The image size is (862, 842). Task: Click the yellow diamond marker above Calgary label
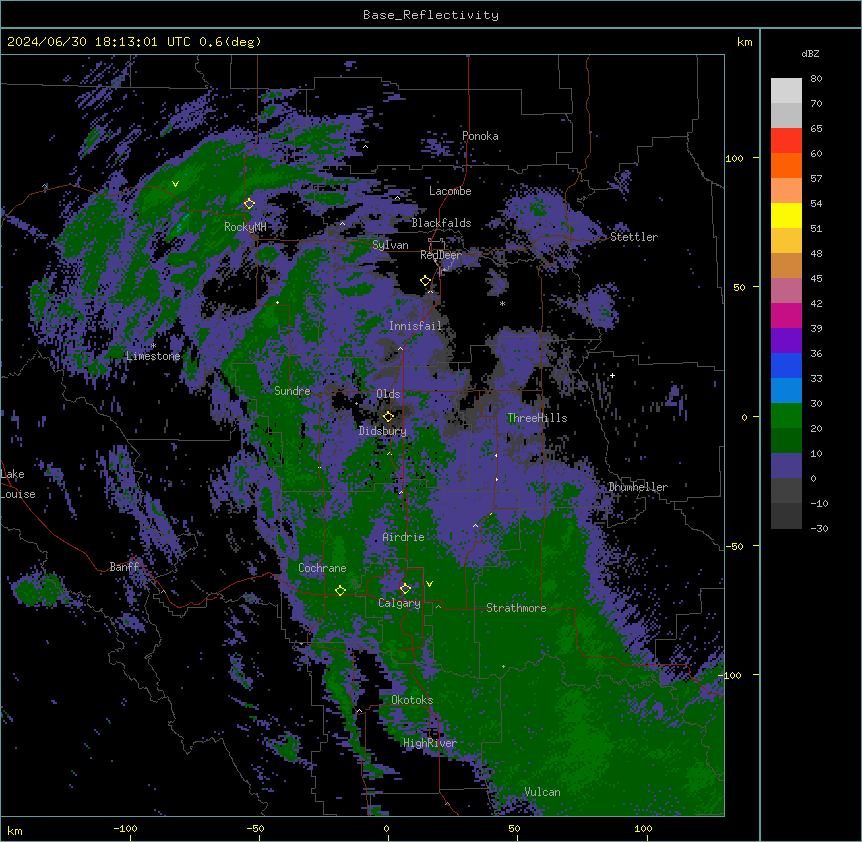pos(405,589)
